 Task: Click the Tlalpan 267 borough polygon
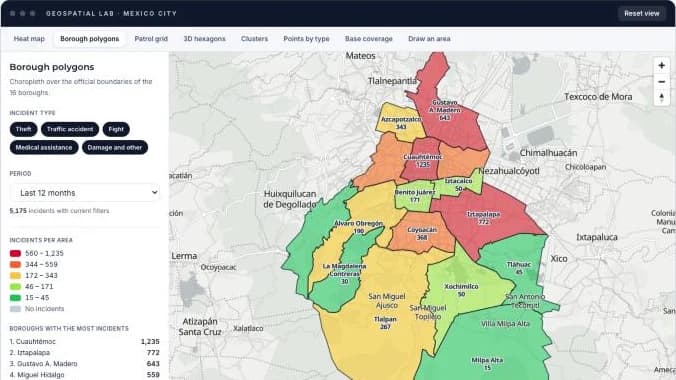point(385,323)
